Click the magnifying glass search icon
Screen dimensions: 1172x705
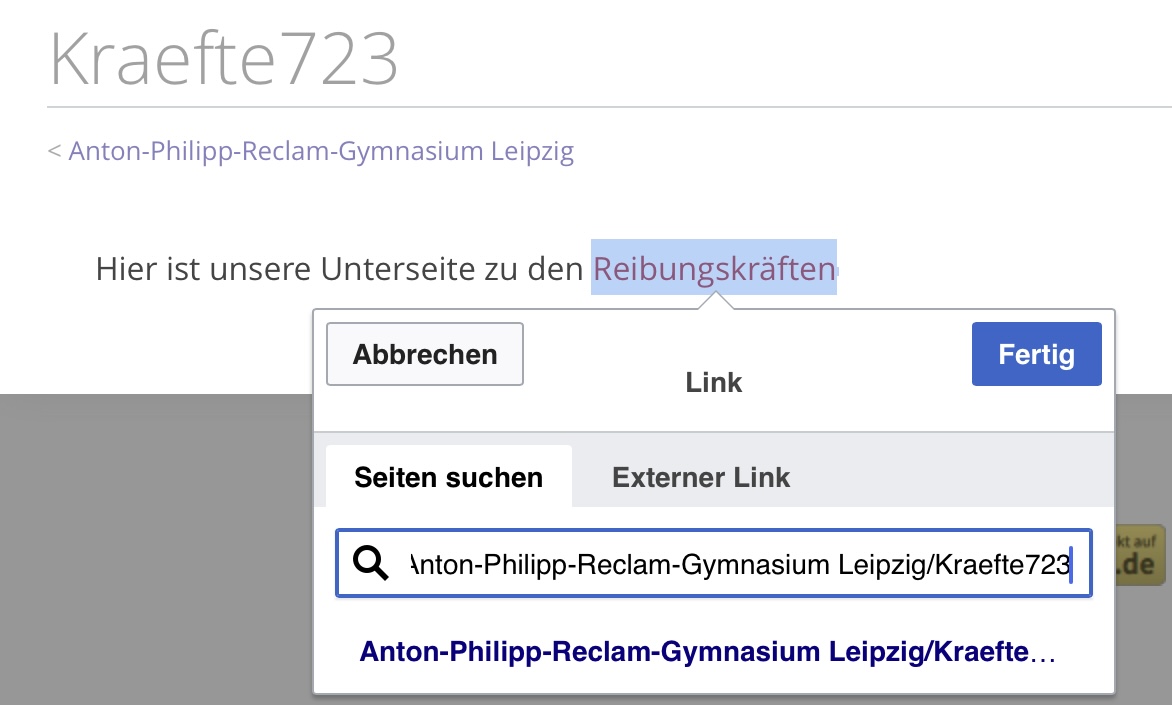click(x=371, y=563)
